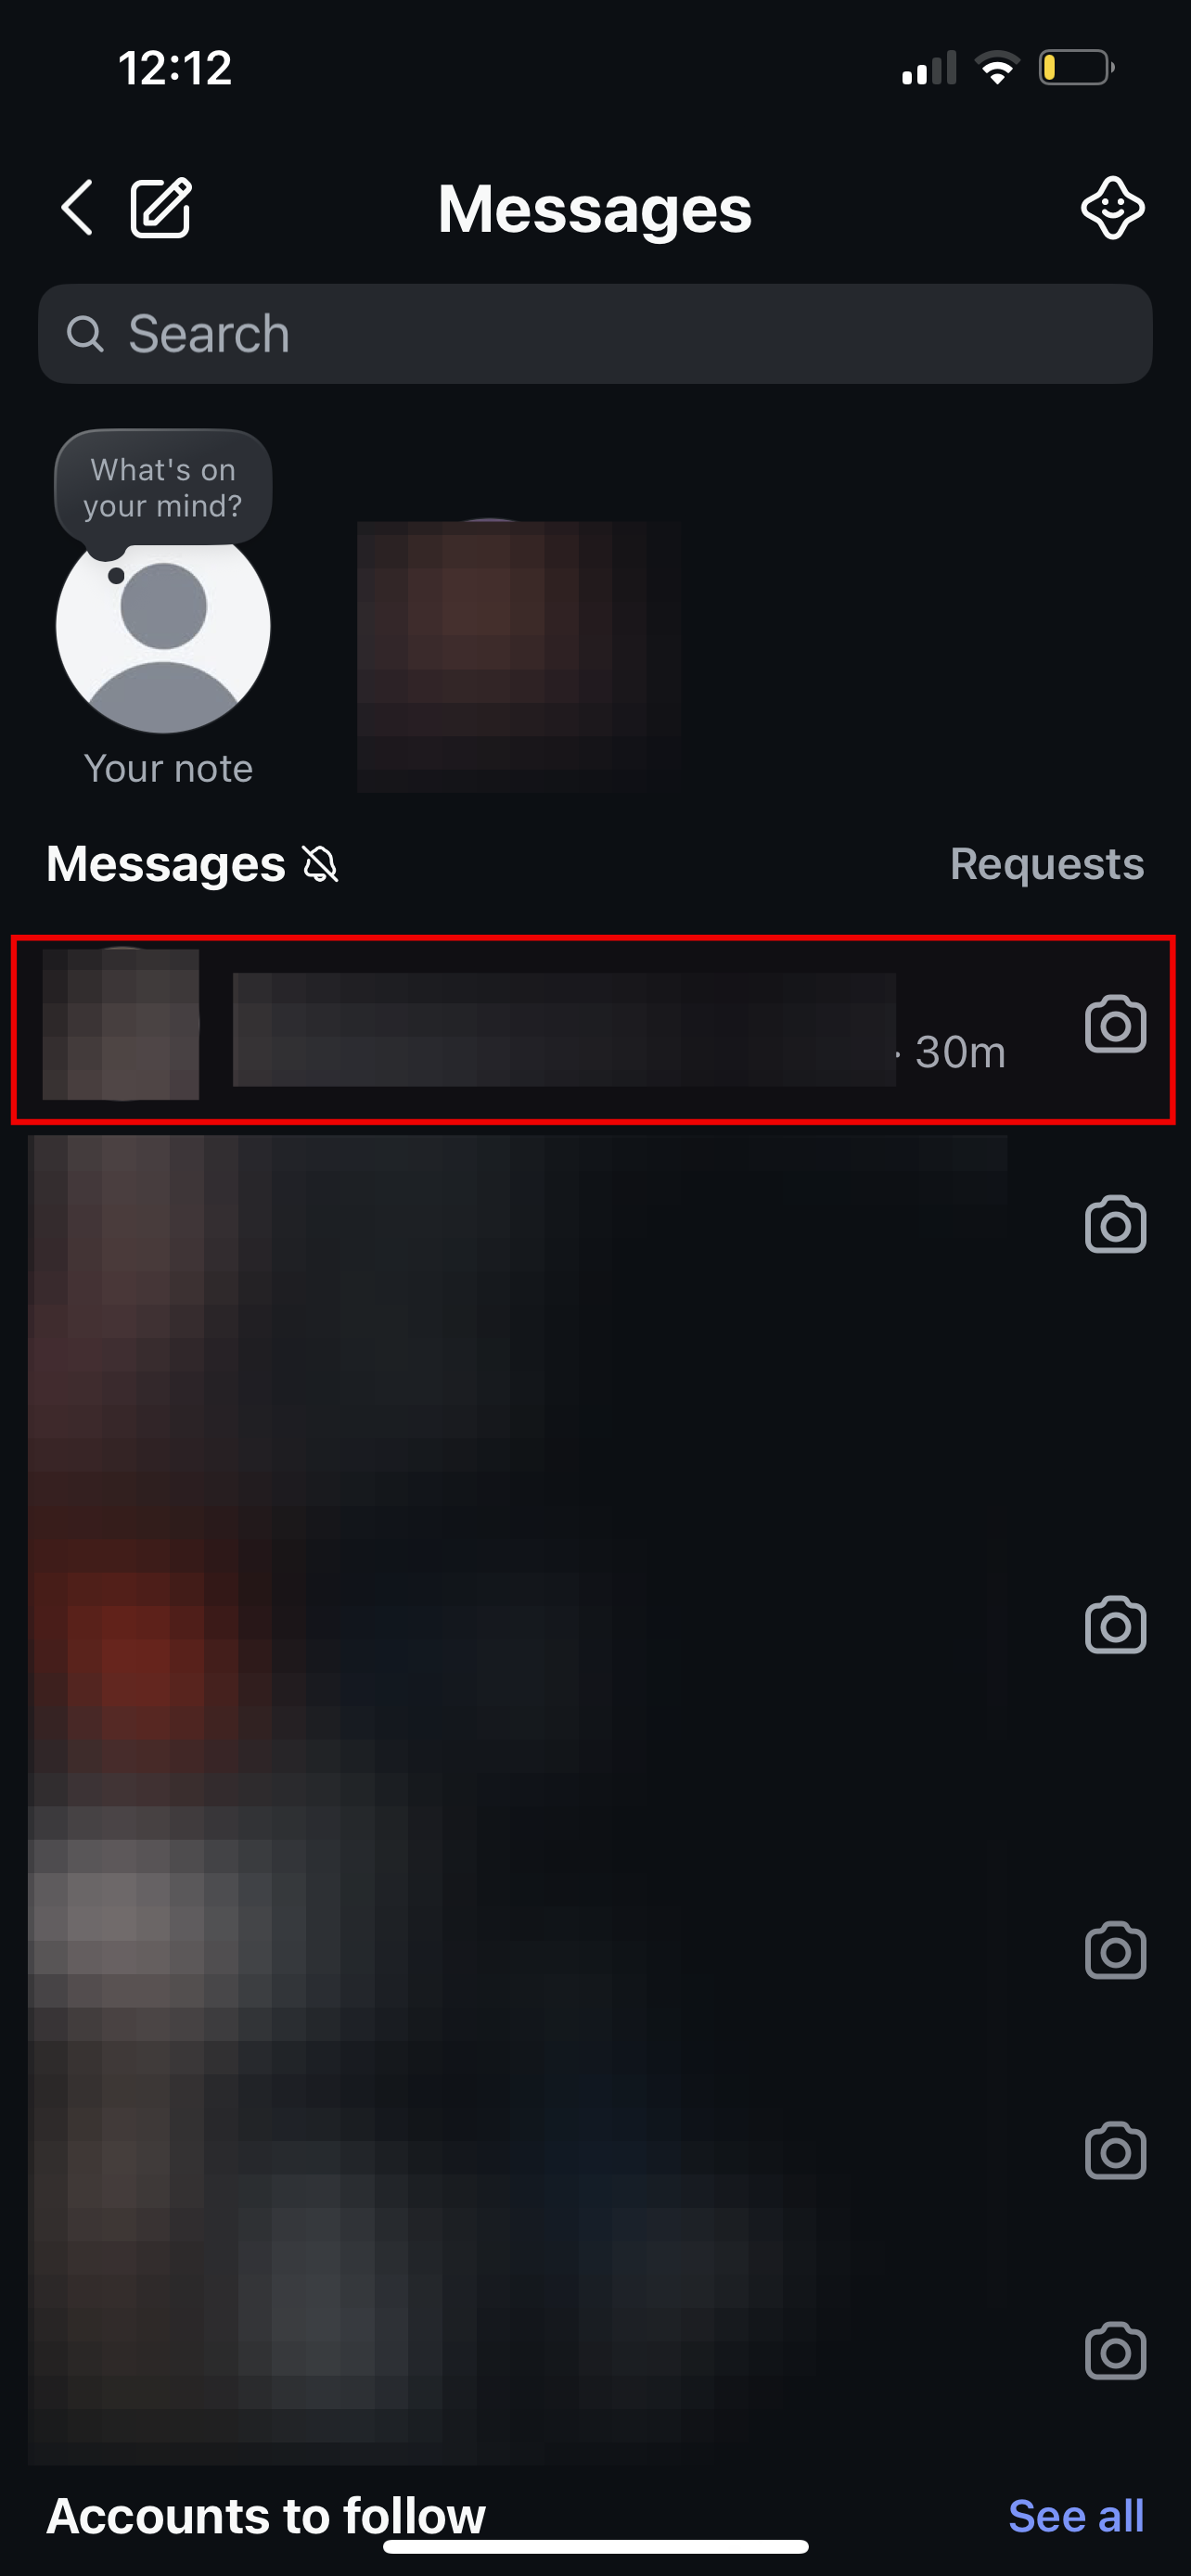Tap the camera icon for the second conversation

(x=1115, y=1224)
